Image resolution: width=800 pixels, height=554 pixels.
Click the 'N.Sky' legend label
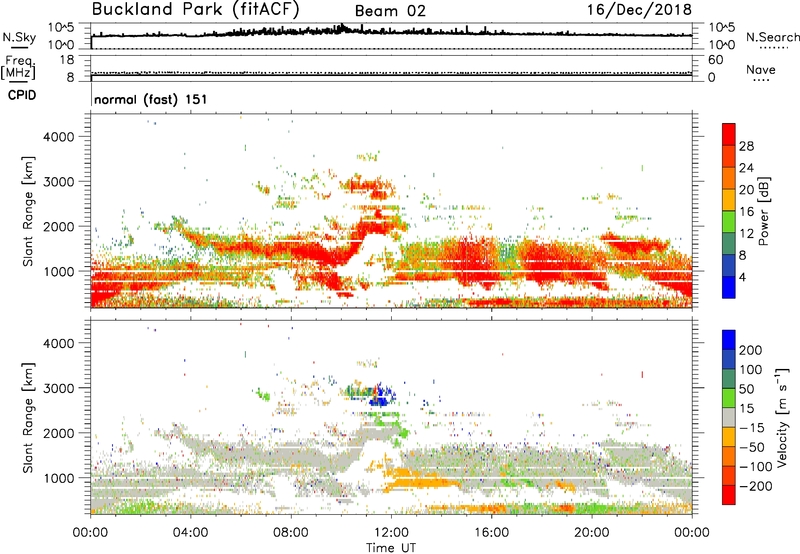(x=19, y=37)
